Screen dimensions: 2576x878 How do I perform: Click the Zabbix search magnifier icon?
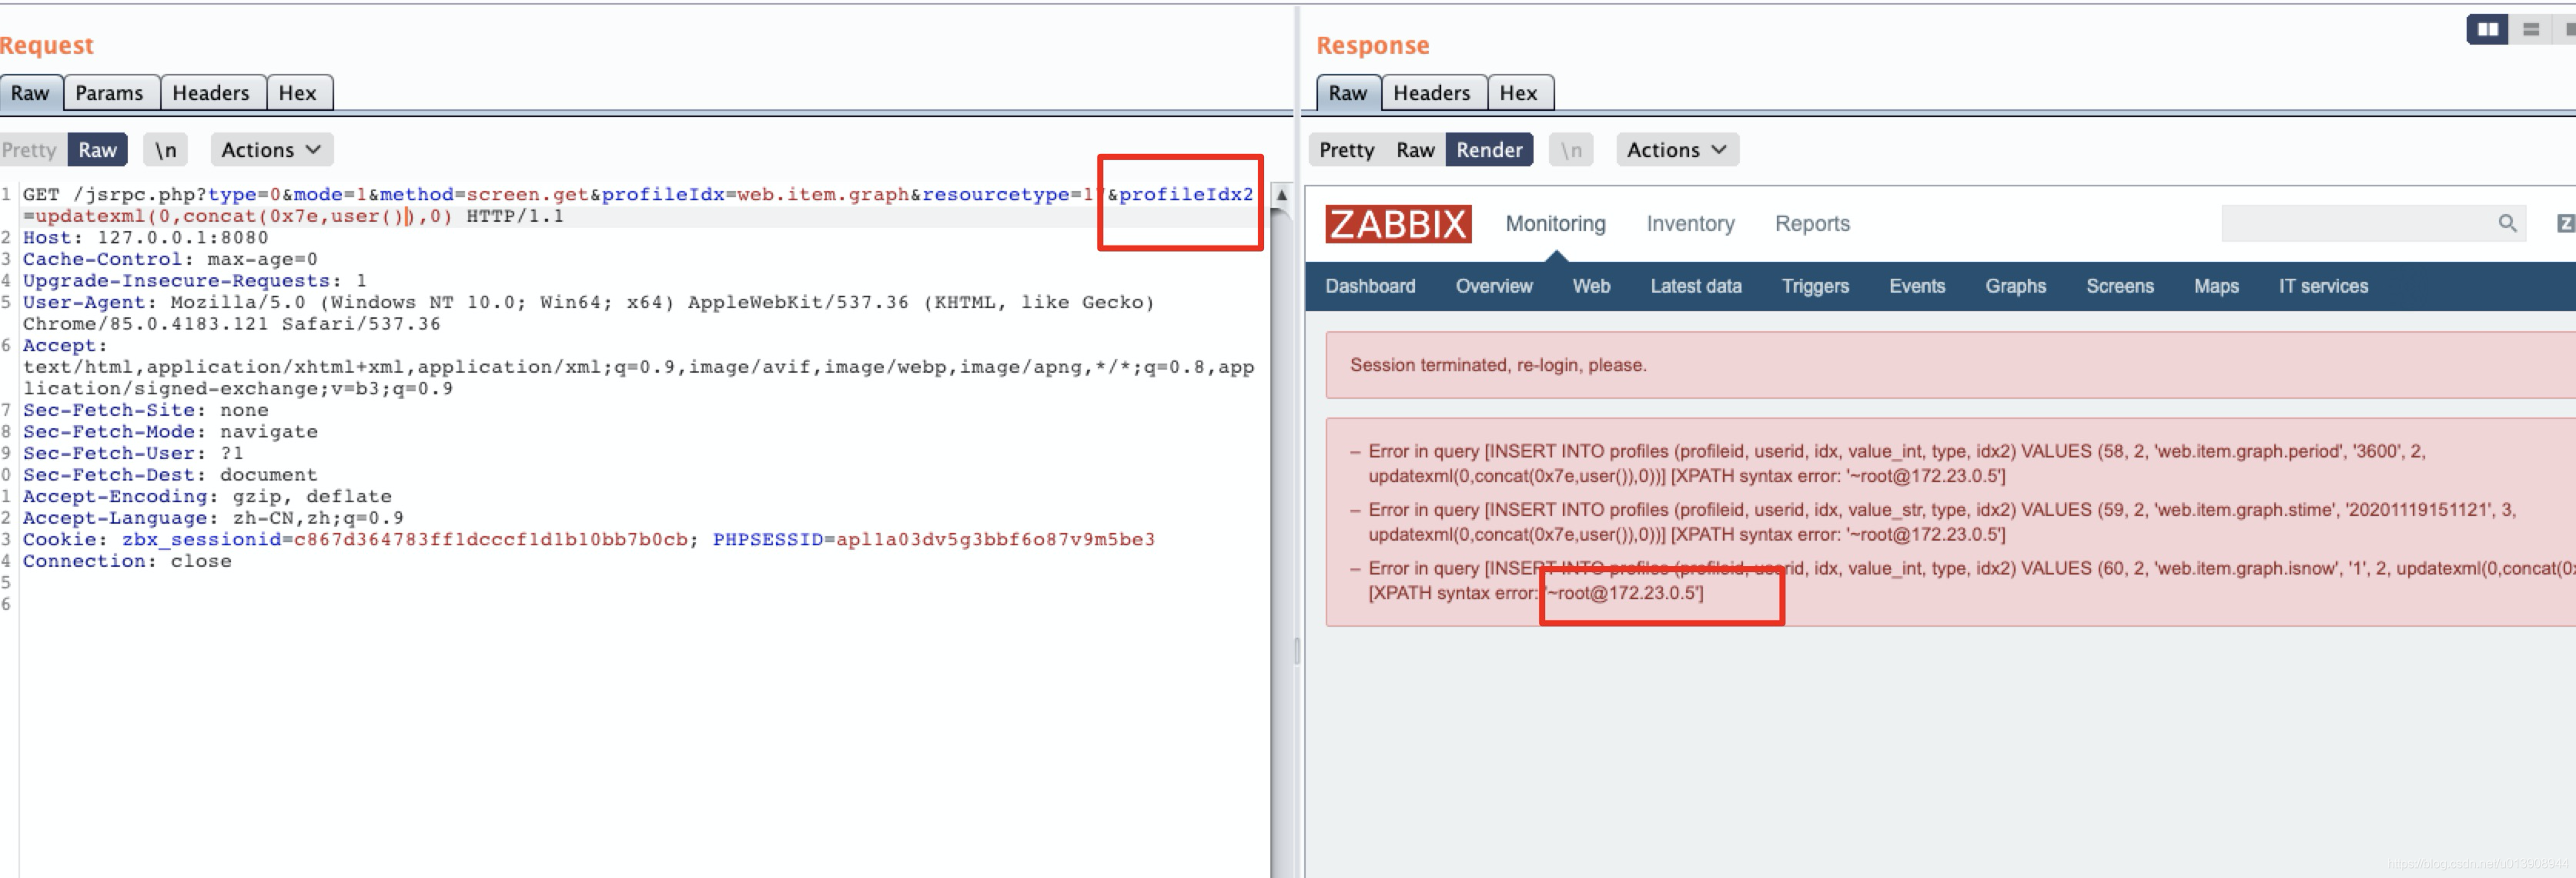(2506, 223)
